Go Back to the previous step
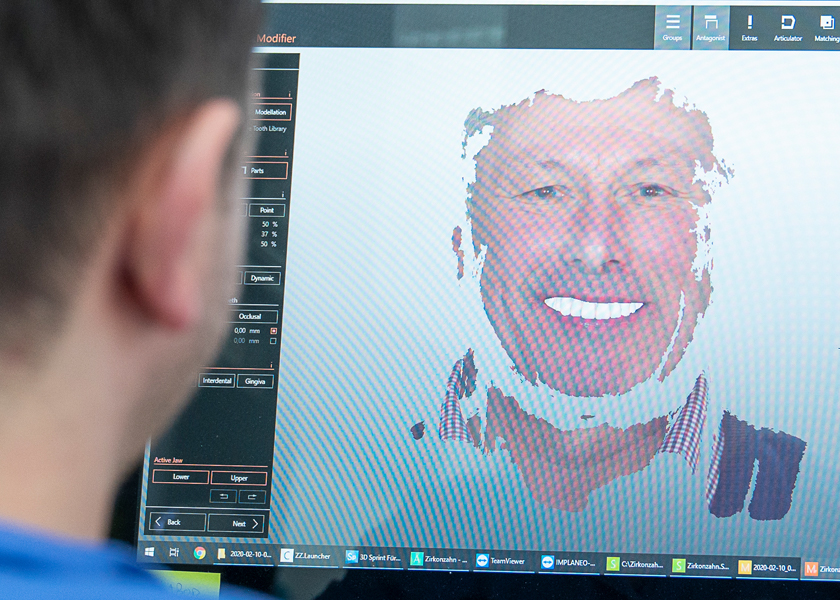 (177, 521)
